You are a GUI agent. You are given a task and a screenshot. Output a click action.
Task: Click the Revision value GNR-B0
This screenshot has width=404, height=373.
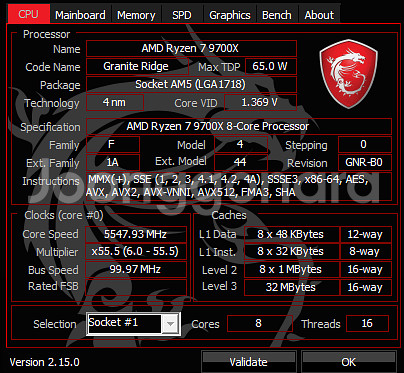pyautogui.click(x=365, y=162)
